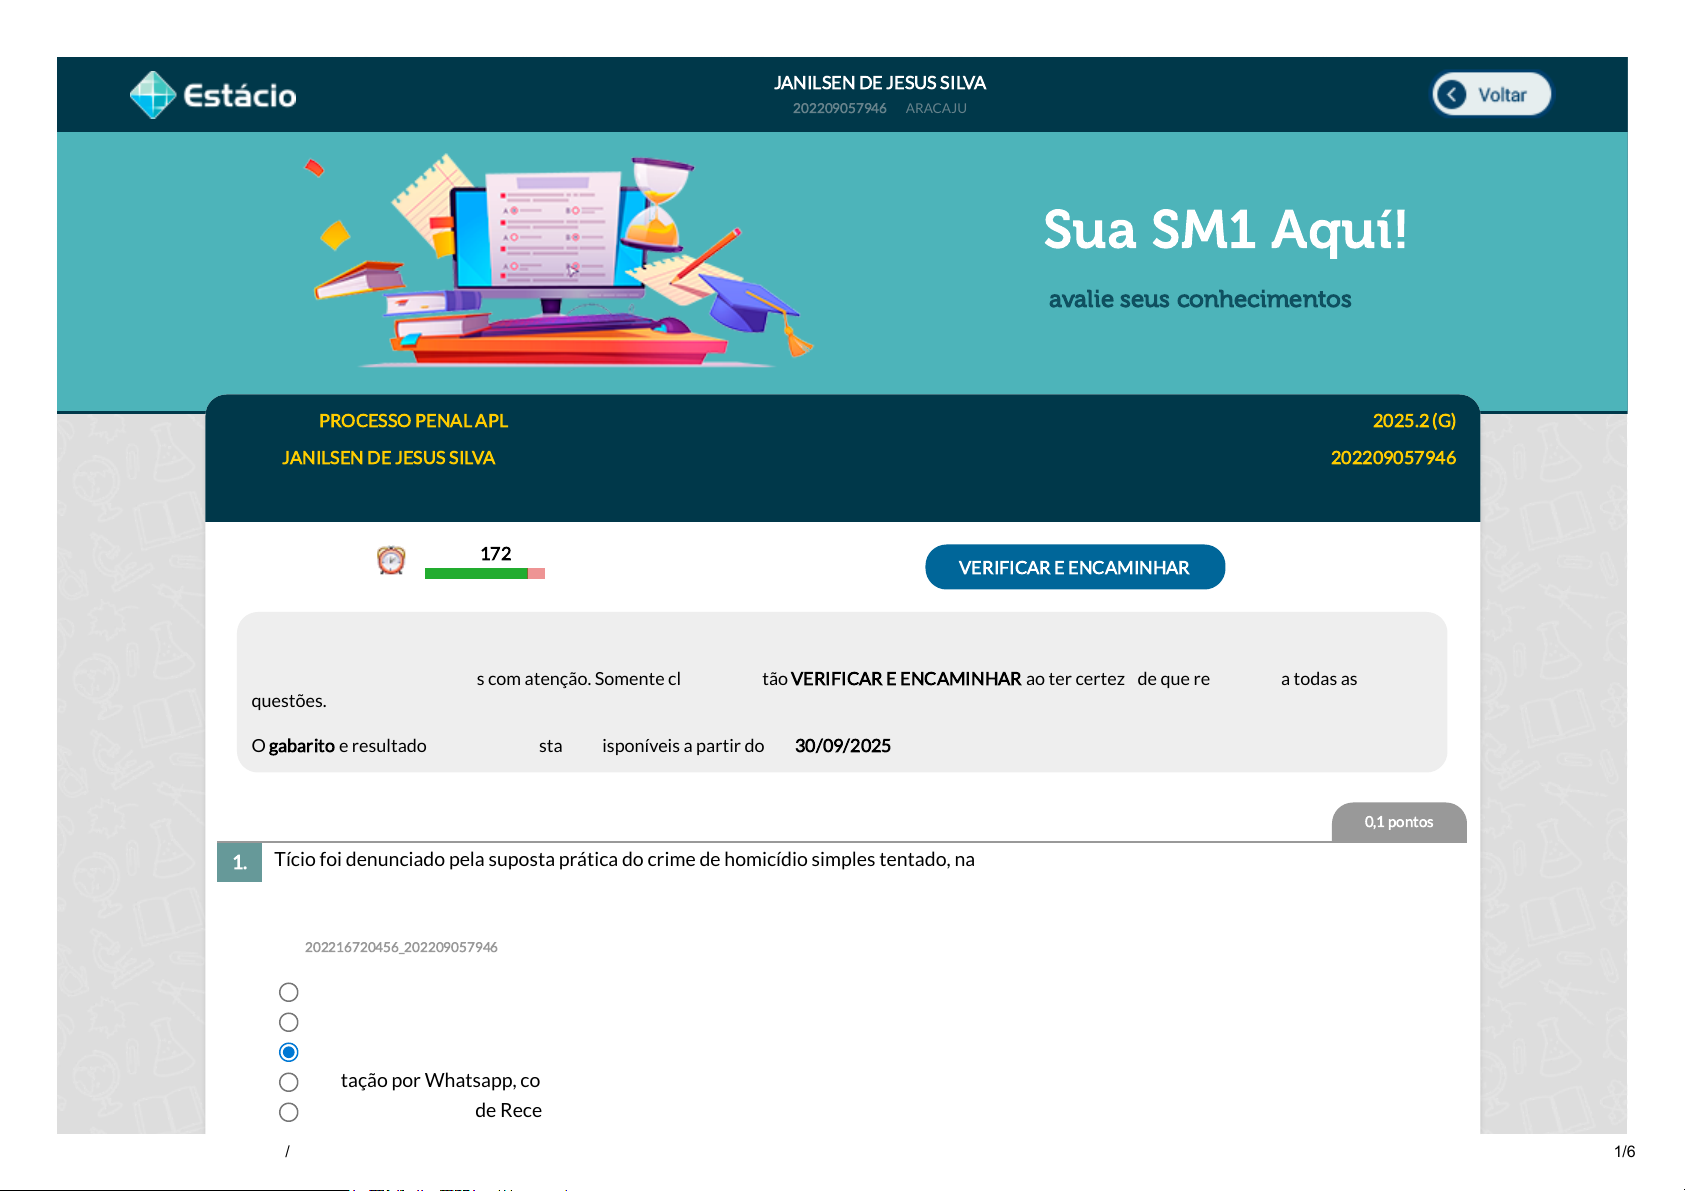The height and width of the screenshot is (1191, 1685).
Task: Click the Estácio diamond logo icon
Action: [x=153, y=95]
